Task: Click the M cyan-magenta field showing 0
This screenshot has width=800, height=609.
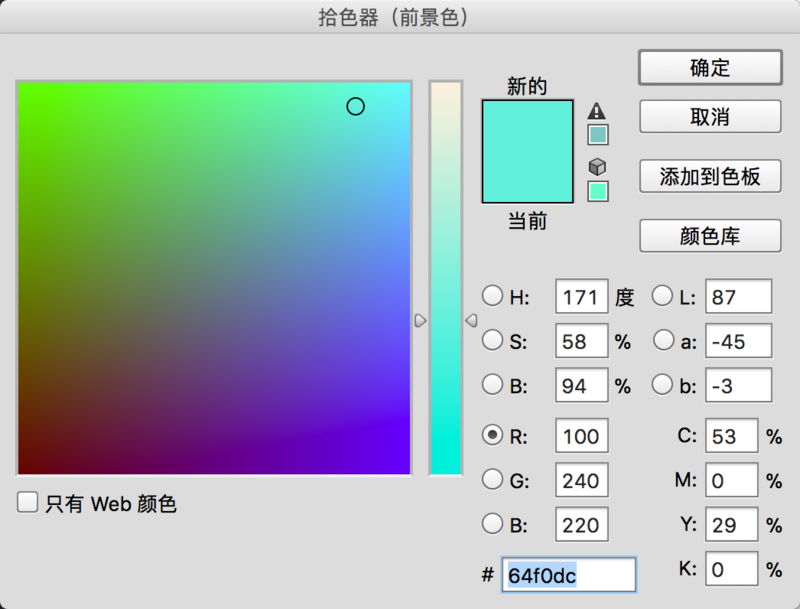Action: coord(732,480)
